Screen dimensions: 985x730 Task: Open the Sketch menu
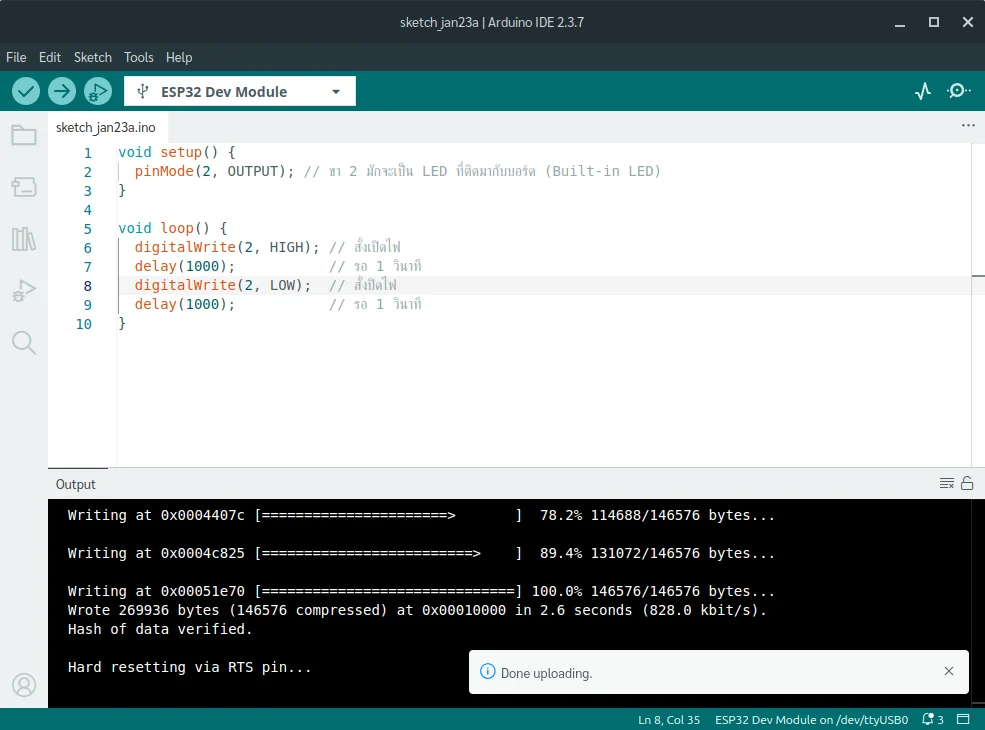92,57
